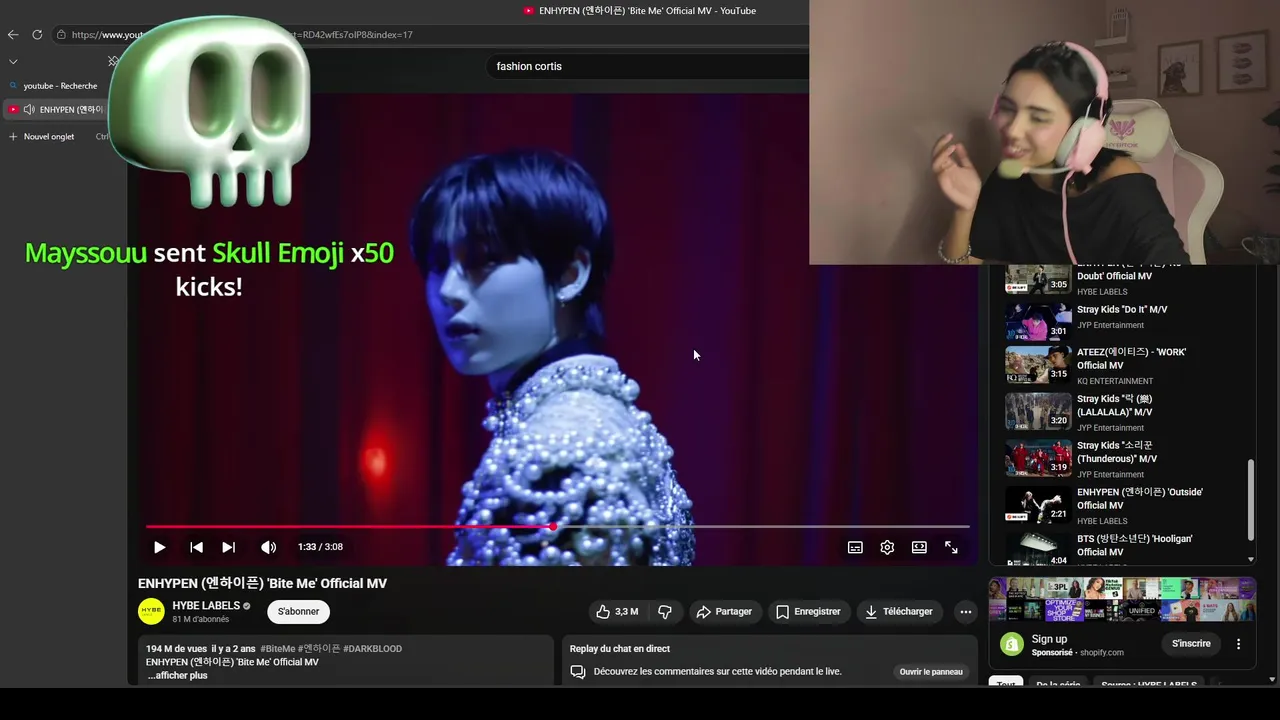
Task: Click scroll-down arrow of playlist panel
Action: pyautogui.click(x=1250, y=560)
